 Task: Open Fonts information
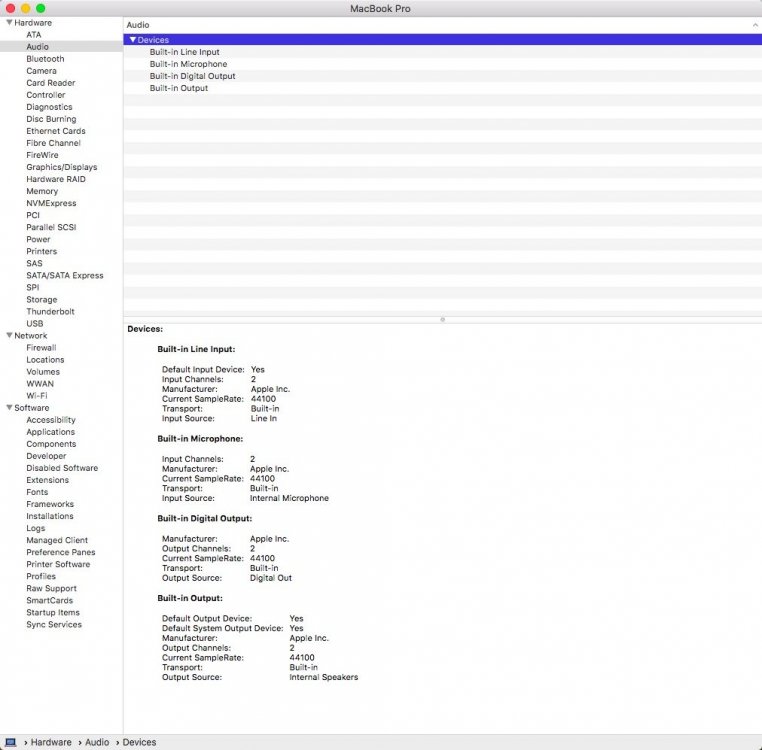pyautogui.click(x=37, y=492)
